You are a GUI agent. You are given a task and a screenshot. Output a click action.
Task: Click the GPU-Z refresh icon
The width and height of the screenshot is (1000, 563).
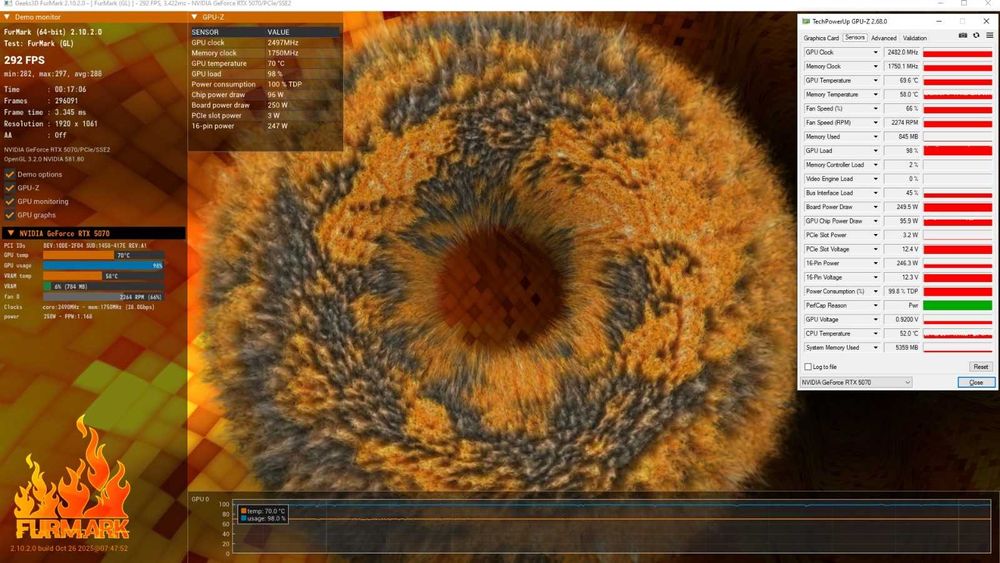click(x=976, y=36)
